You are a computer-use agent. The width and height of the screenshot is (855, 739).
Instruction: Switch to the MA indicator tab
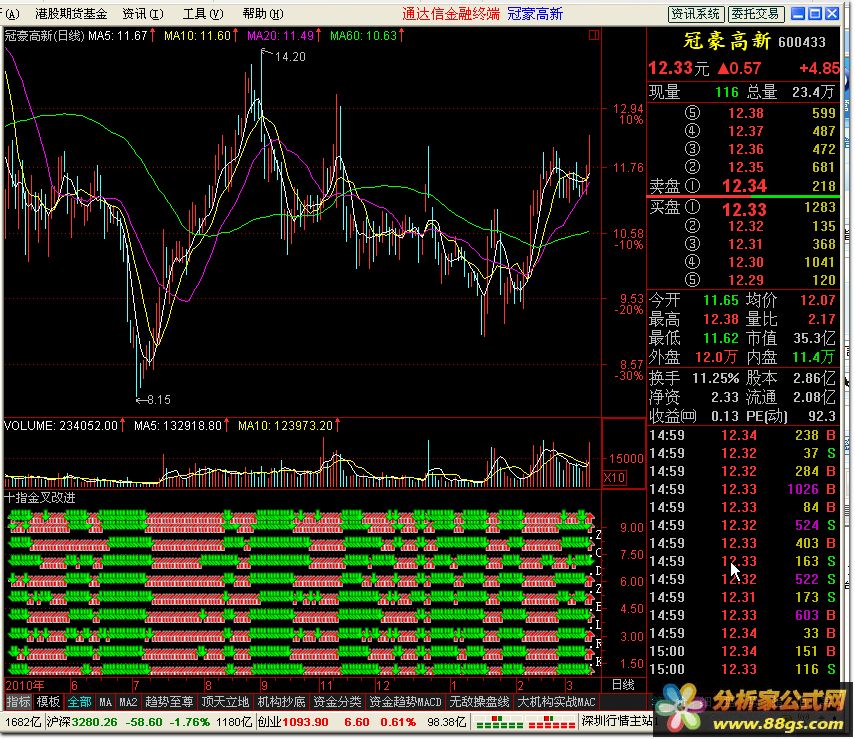[x=105, y=702]
